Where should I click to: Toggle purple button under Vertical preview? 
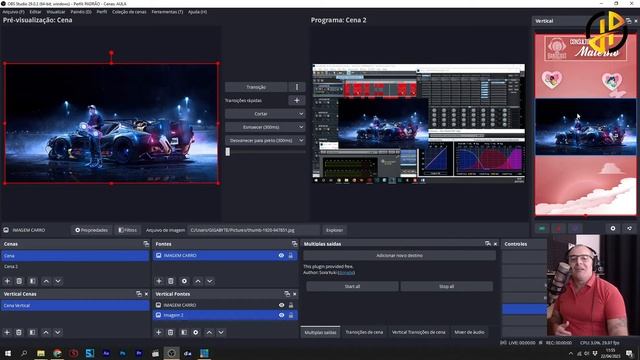pos(575,229)
